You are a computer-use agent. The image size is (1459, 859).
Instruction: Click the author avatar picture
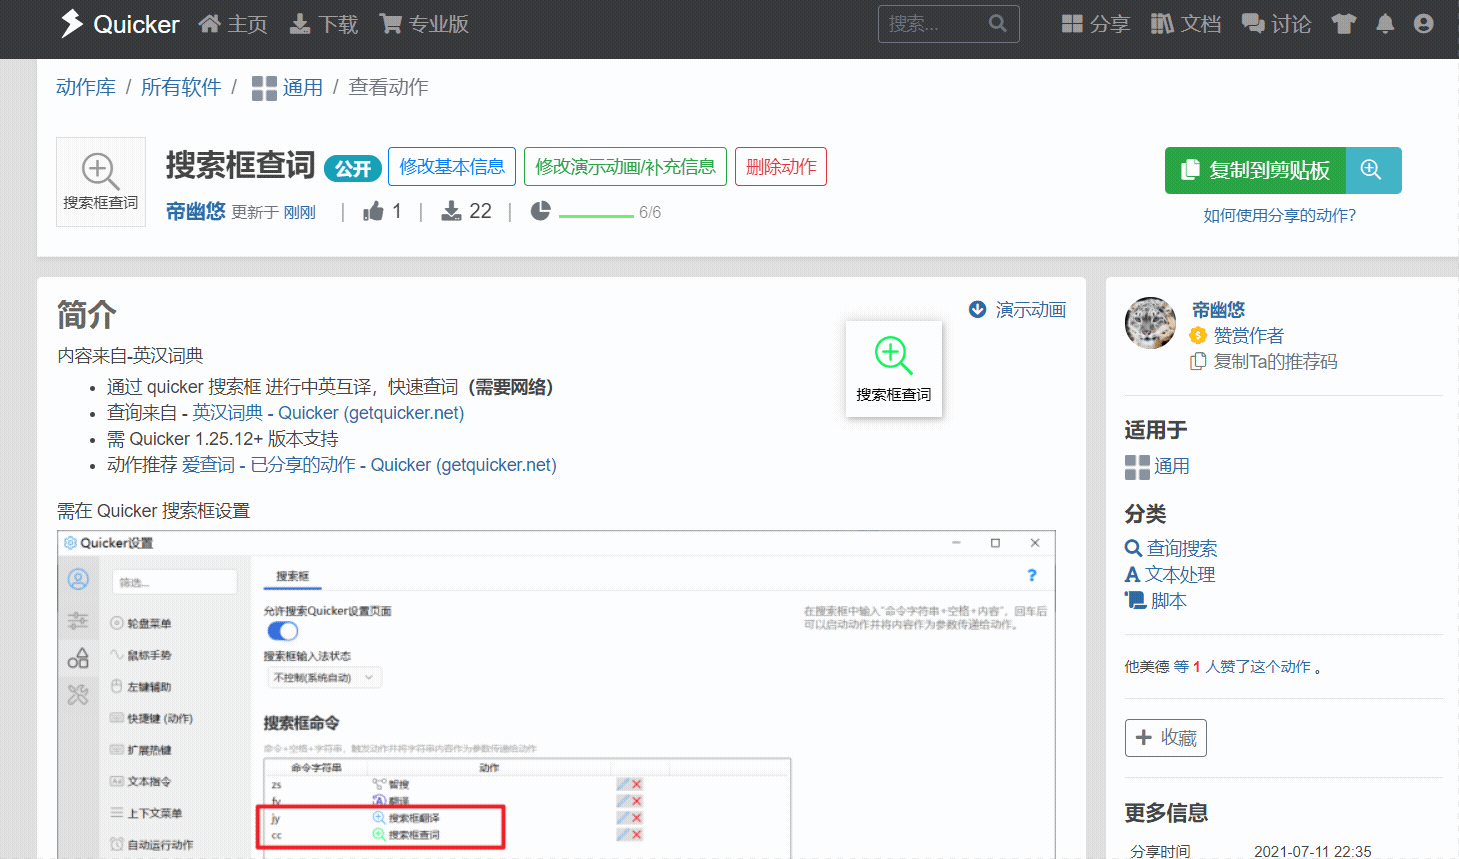[1151, 323]
